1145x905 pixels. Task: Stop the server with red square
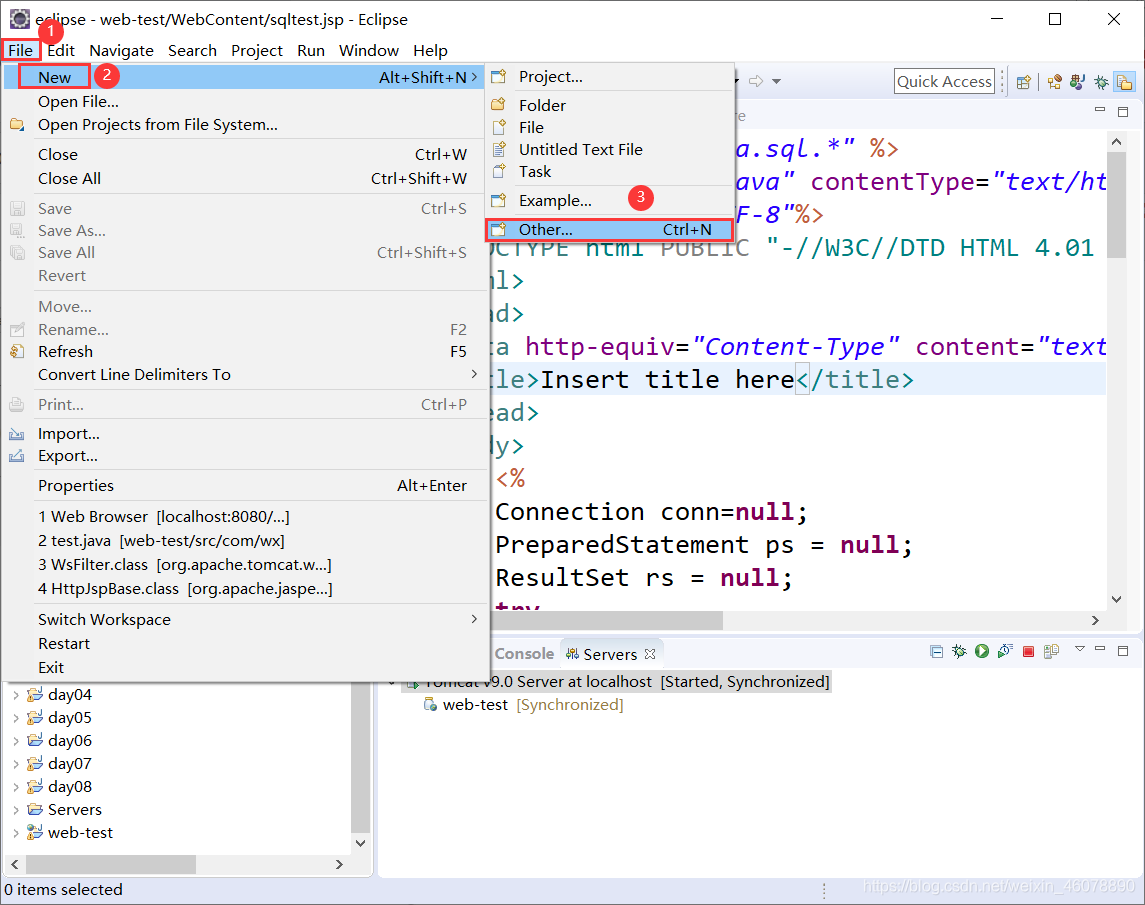coord(1028,652)
